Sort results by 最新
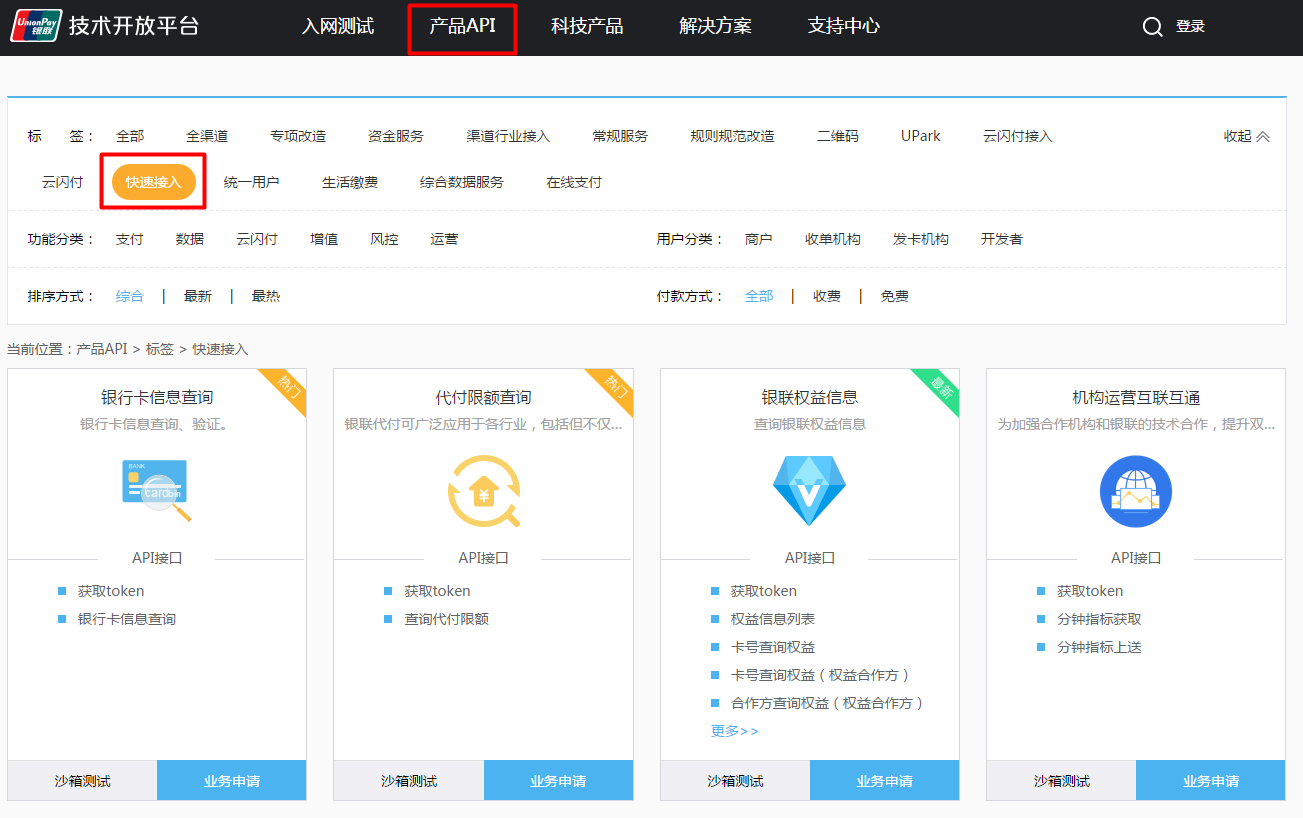This screenshot has width=1303, height=818. pos(197,296)
